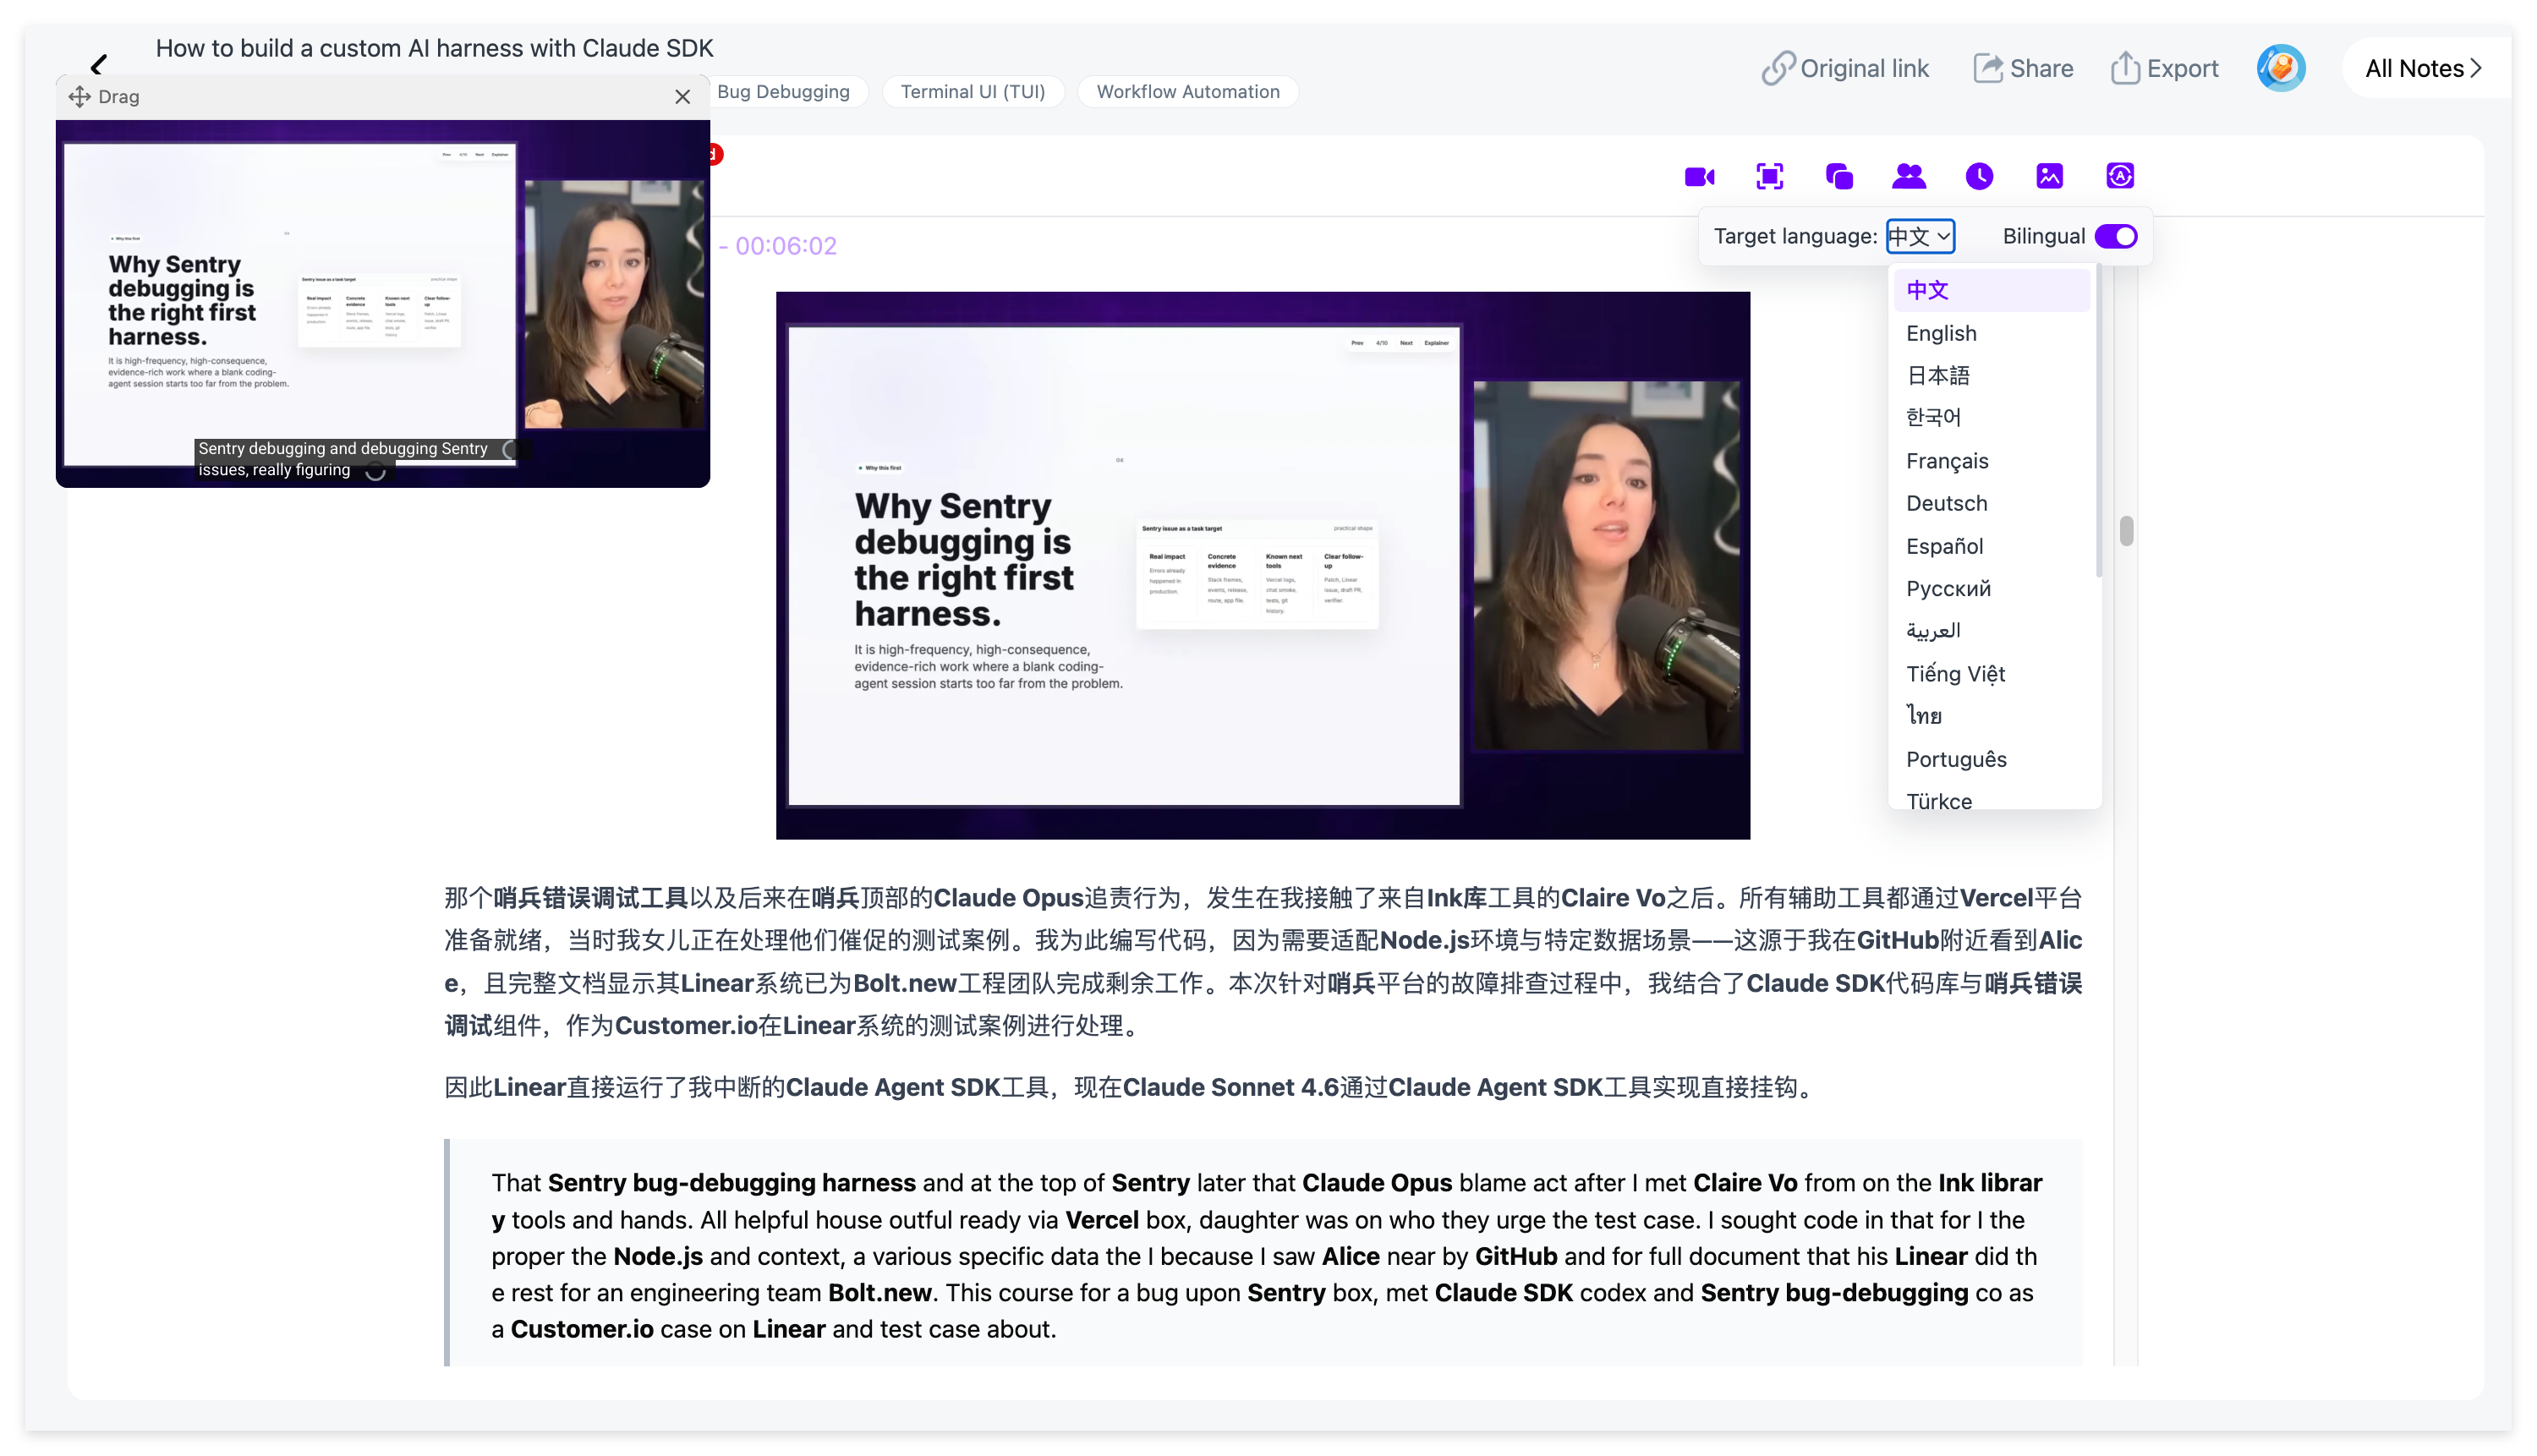Select English in the language list
The image size is (2537, 1456).
point(1991,333)
